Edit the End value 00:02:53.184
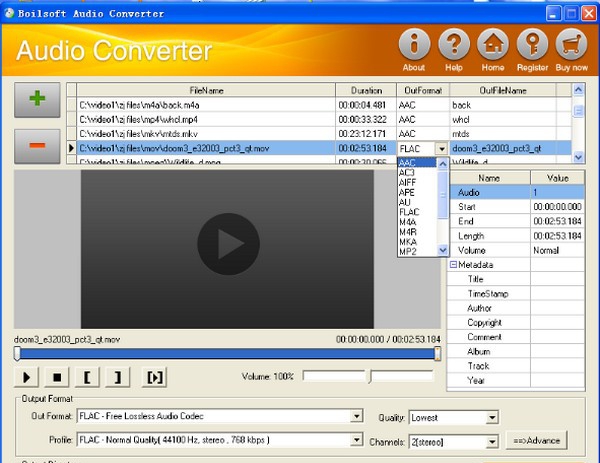This screenshot has width=600, height=463. 558,221
